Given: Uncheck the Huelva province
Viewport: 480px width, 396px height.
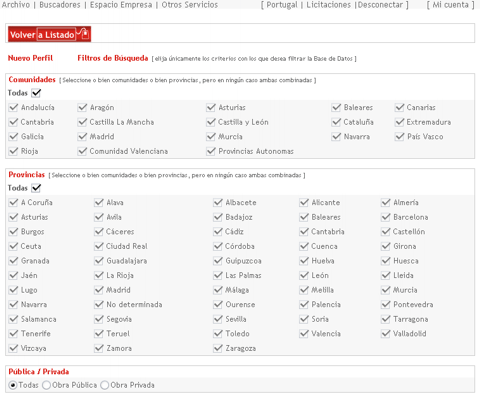Looking at the screenshot, I should coord(304,261).
